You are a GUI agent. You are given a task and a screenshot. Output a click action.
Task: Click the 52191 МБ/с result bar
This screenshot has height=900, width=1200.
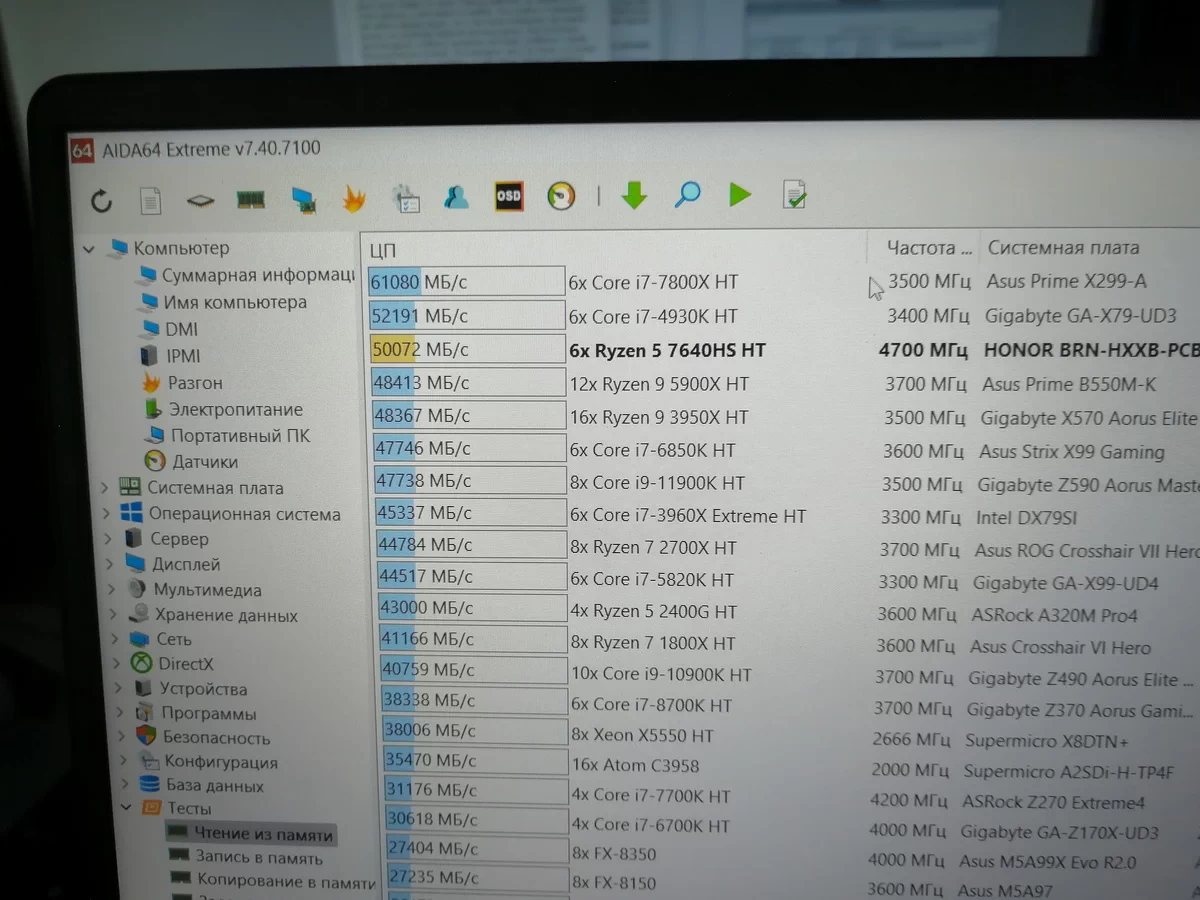pyautogui.click(x=467, y=316)
